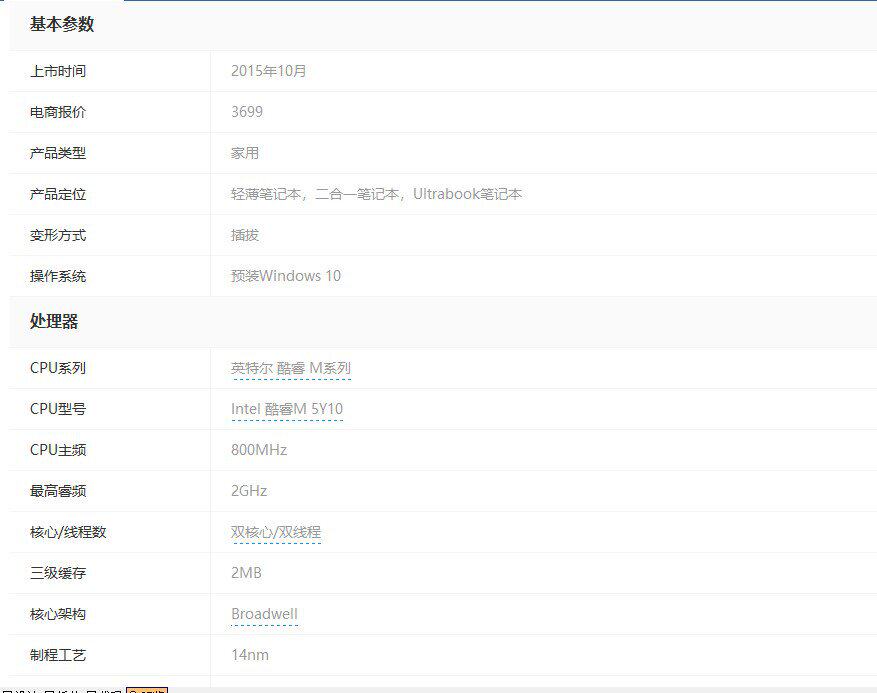Open the Broadwell architecture link
Viewport: 877px width, 693px height.
click(264, 614)
